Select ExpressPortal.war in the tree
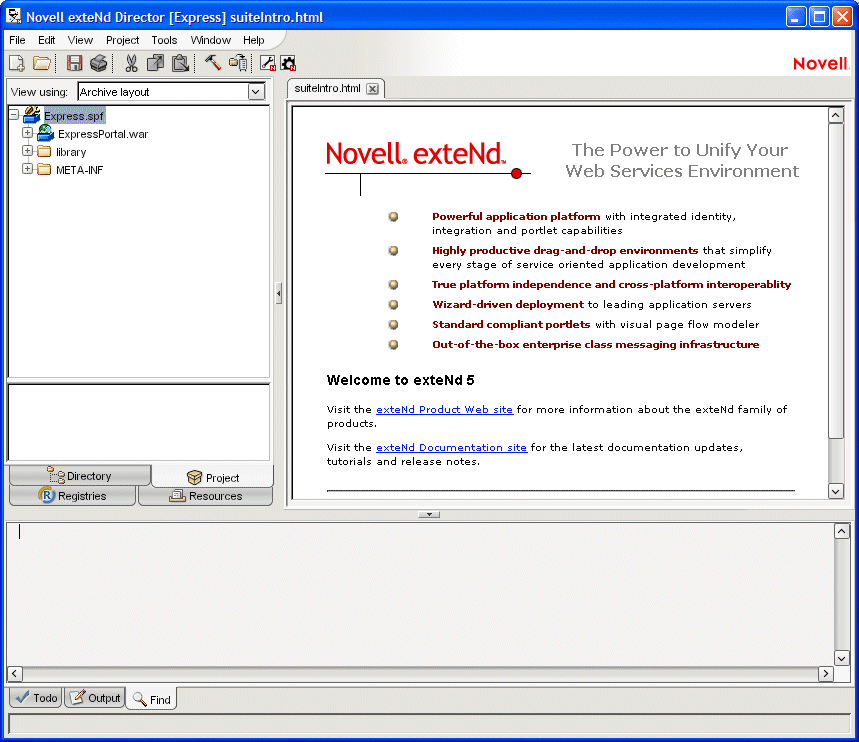859x742 pixels. pyautogui.click(x=103, y=134)
